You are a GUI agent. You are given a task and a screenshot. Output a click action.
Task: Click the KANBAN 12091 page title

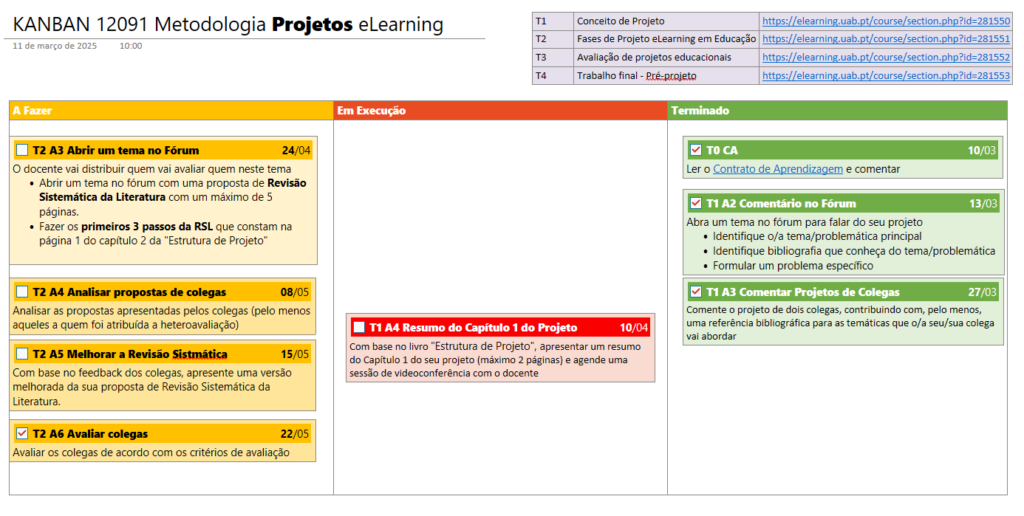click(x=228, y=24)
